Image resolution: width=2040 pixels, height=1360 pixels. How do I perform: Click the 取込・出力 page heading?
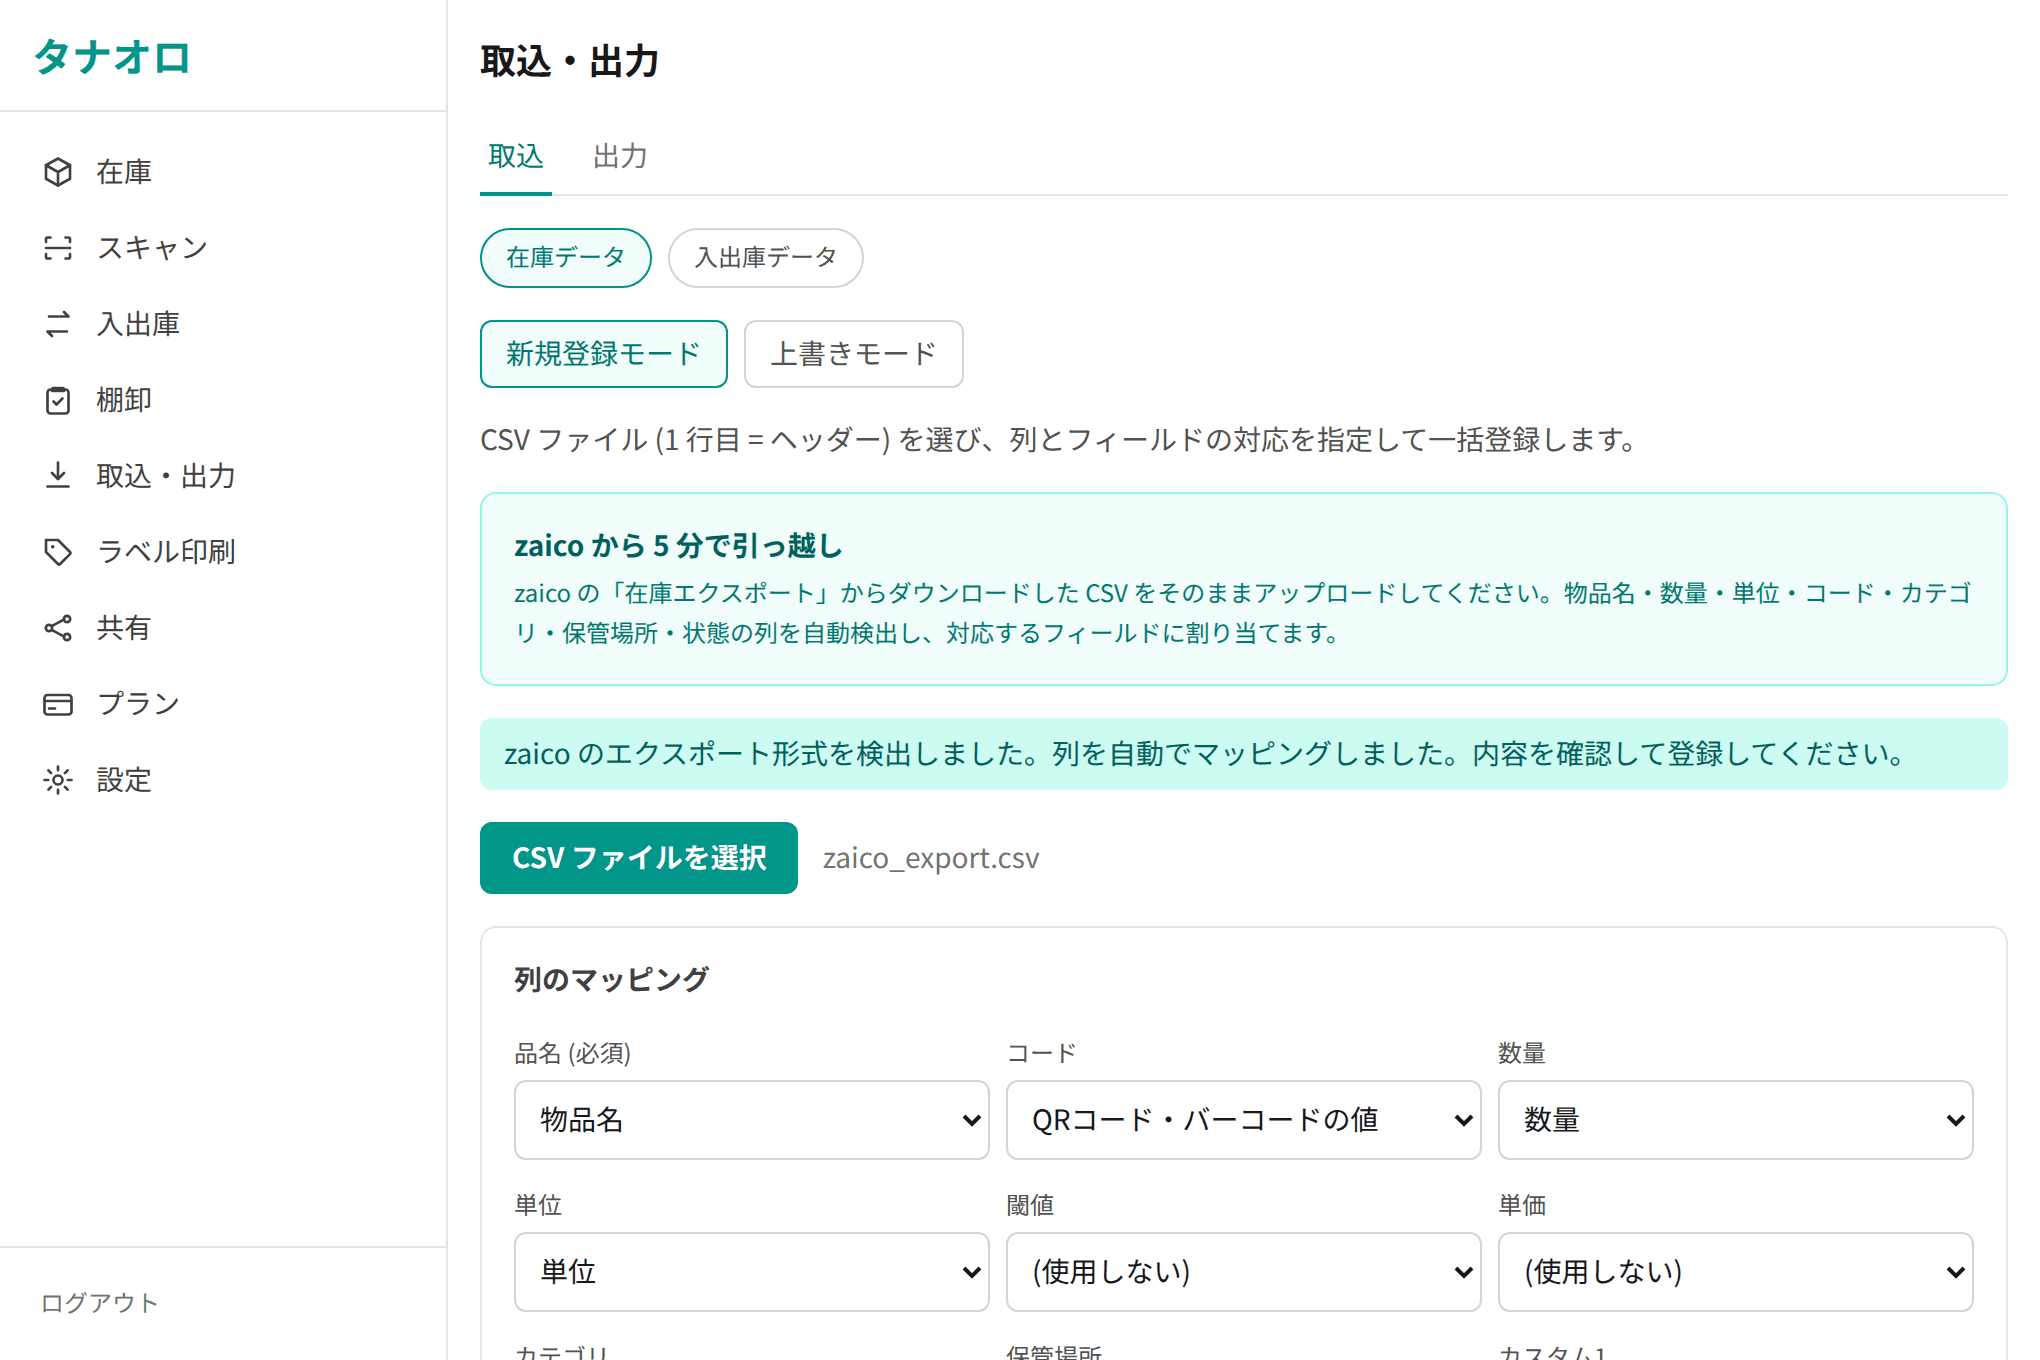pos(570,62)
